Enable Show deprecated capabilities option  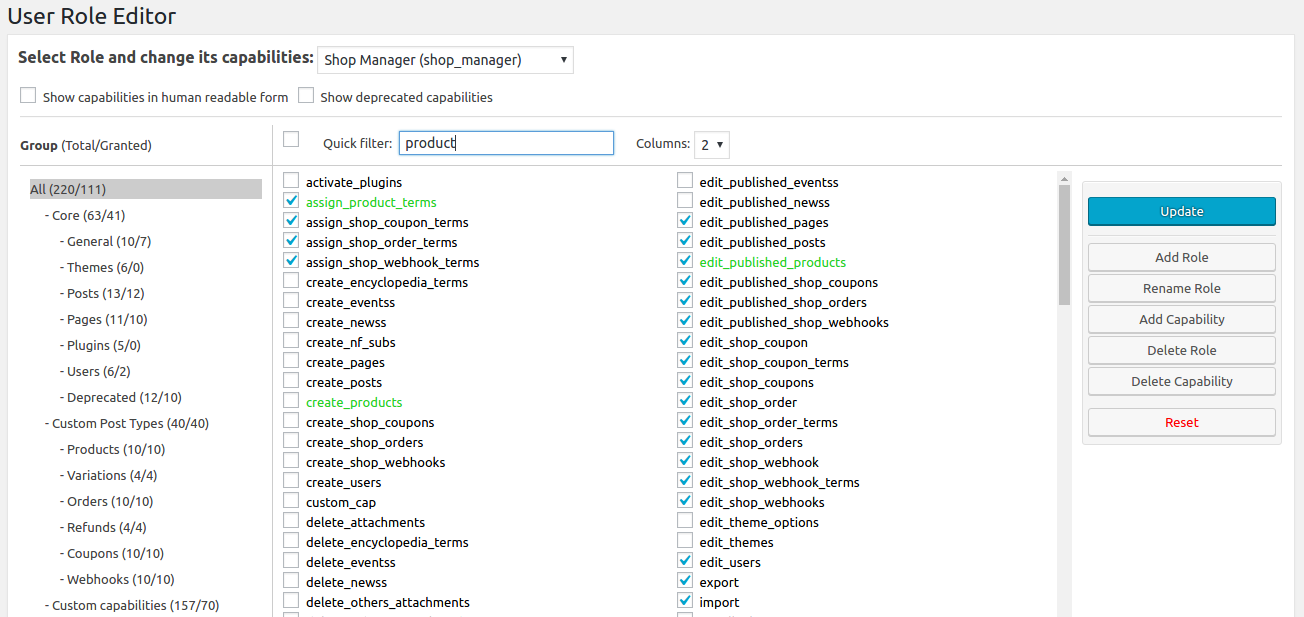(x=306, y=96)
